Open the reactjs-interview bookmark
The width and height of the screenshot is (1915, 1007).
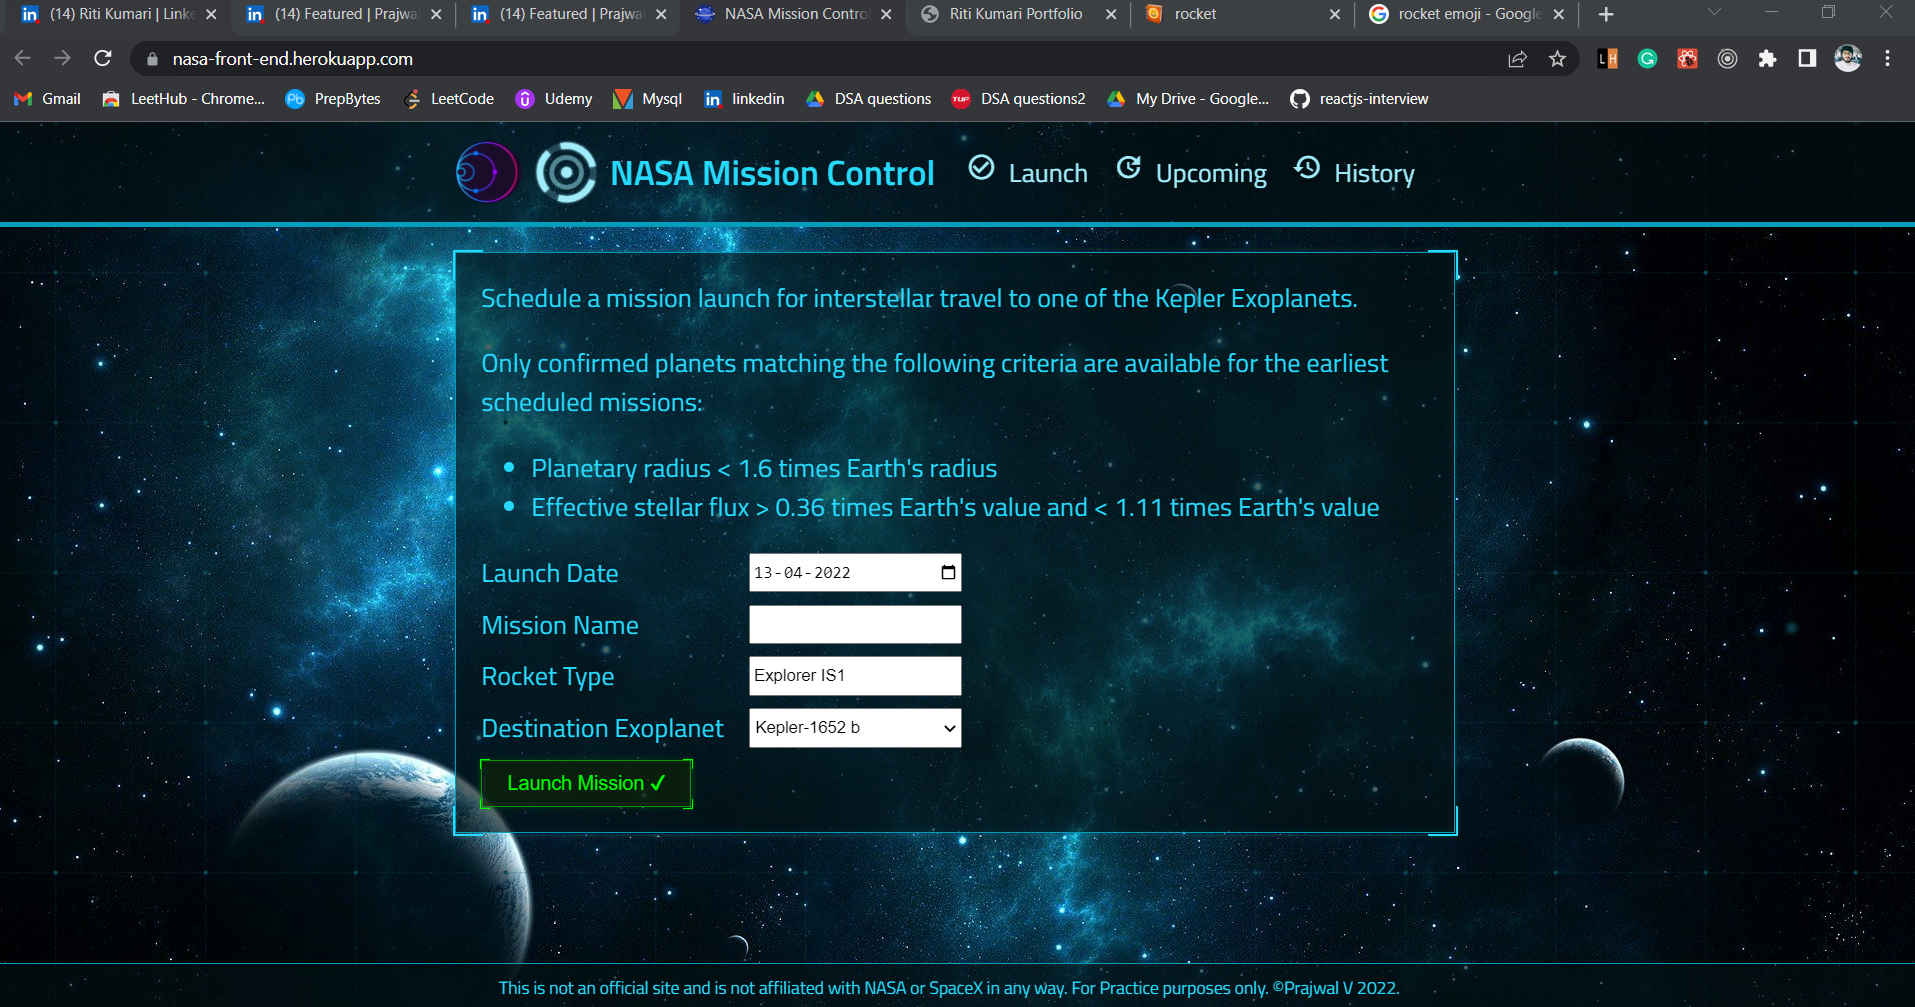pos(1359,99)
